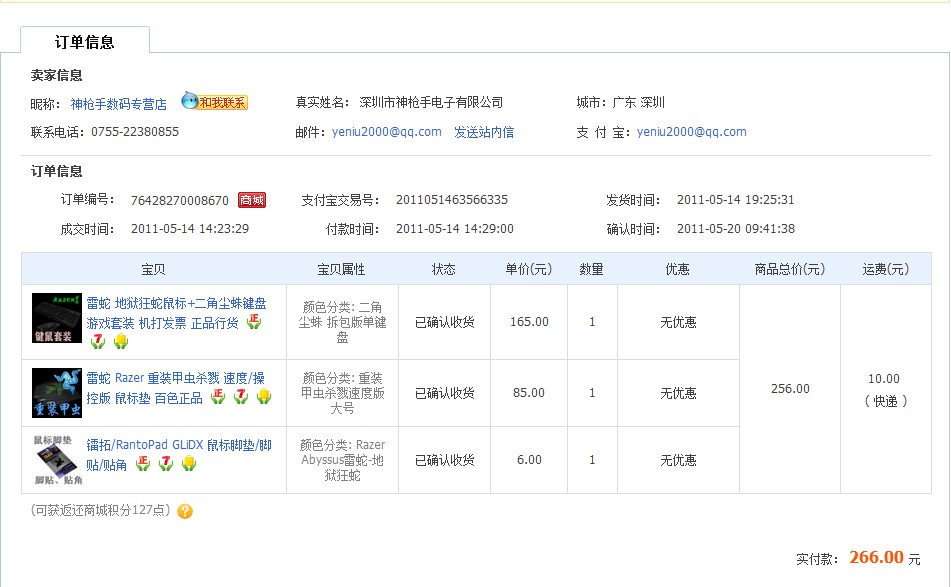The image size is (951, 587).
Task: Click 已确认收货 status in the RantoPad row
Action: click(445, 460)
